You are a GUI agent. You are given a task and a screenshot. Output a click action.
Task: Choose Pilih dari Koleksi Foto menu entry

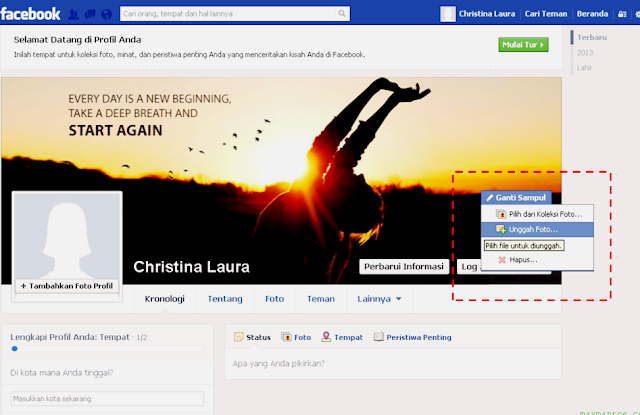[537, 214]
